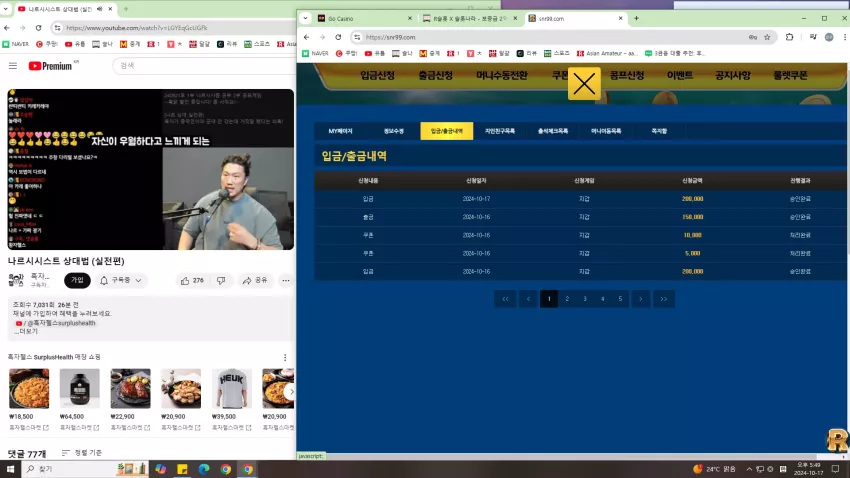The height and width of the screenshot is (478, 850).
Task: Click the first product thumbnail priced ₩18,500
Action: tap(29, 389)
